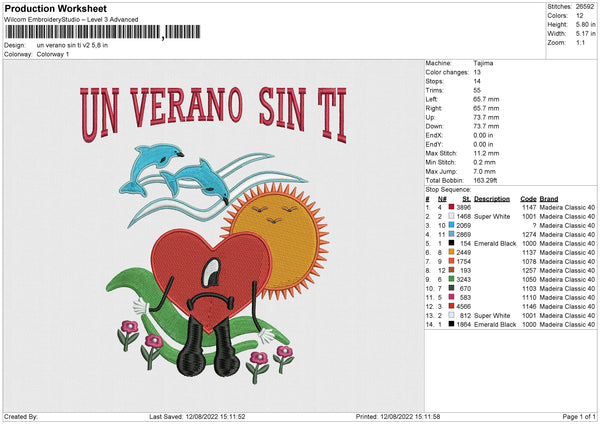Screen dimensions: 600x424
Task: Click thread code 1110
Action: click(529, 297)
